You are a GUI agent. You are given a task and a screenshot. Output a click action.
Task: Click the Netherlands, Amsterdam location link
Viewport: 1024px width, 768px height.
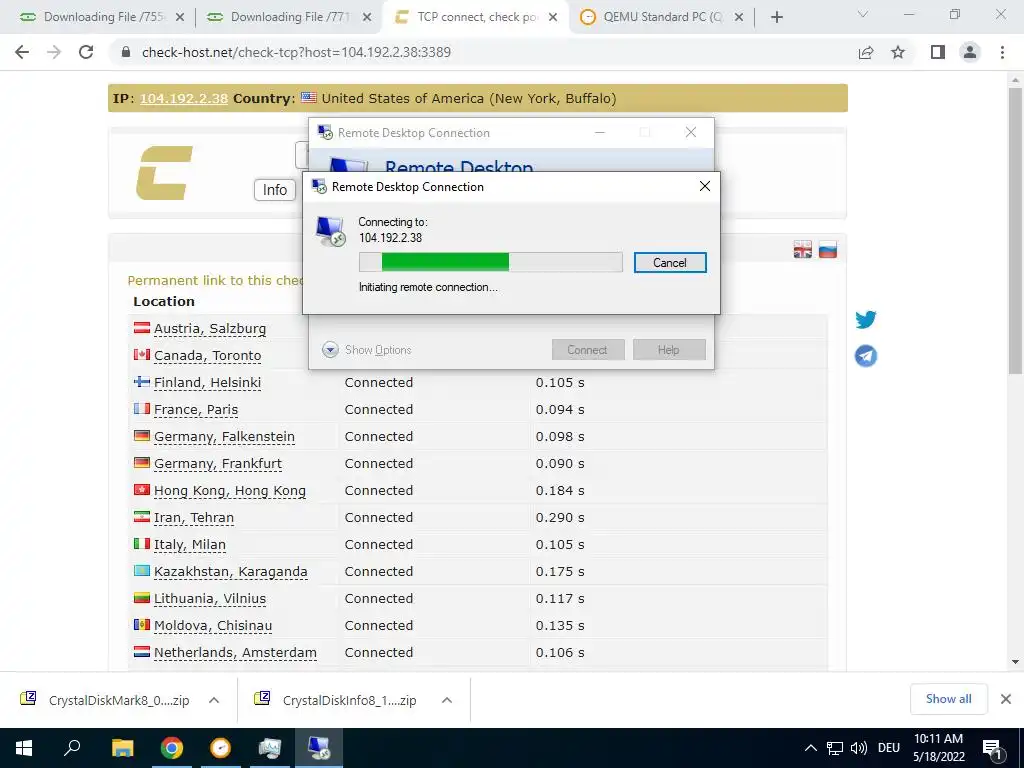[x=235, y=652]
